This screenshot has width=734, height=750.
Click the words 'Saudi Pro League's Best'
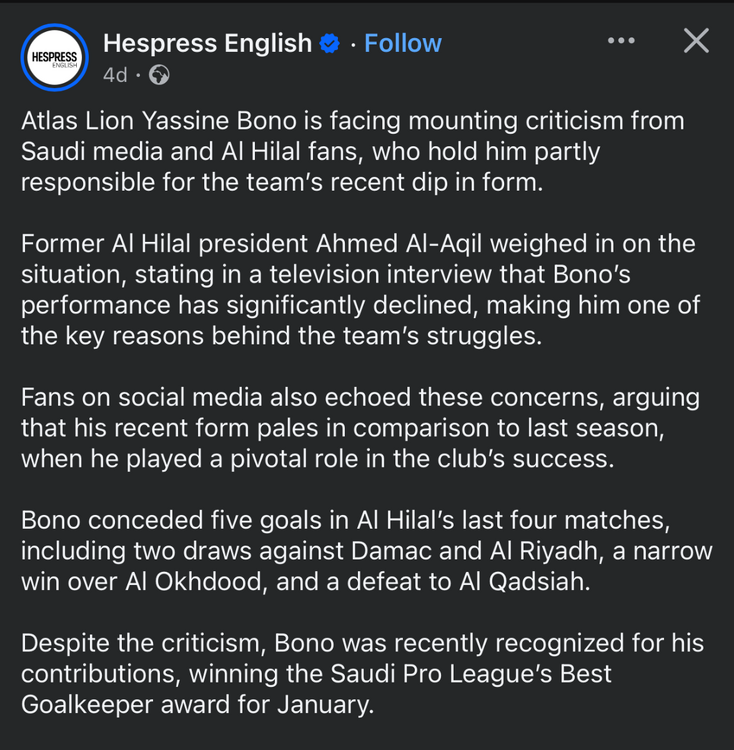(x=471, y=674)
